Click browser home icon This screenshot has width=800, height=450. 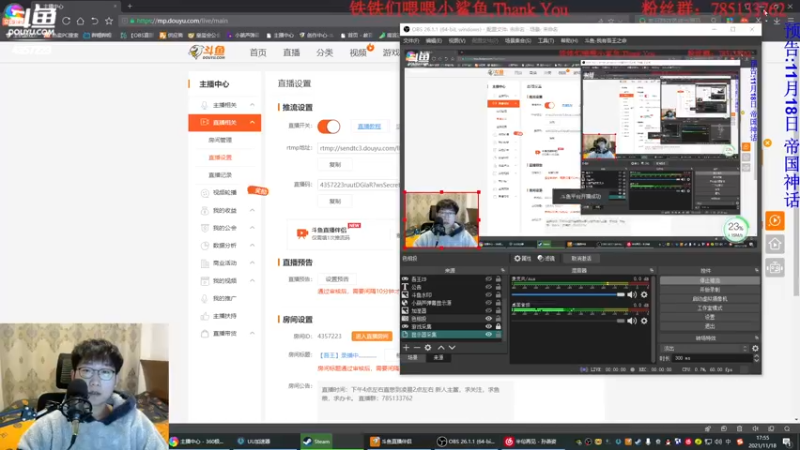coord(81,21)
